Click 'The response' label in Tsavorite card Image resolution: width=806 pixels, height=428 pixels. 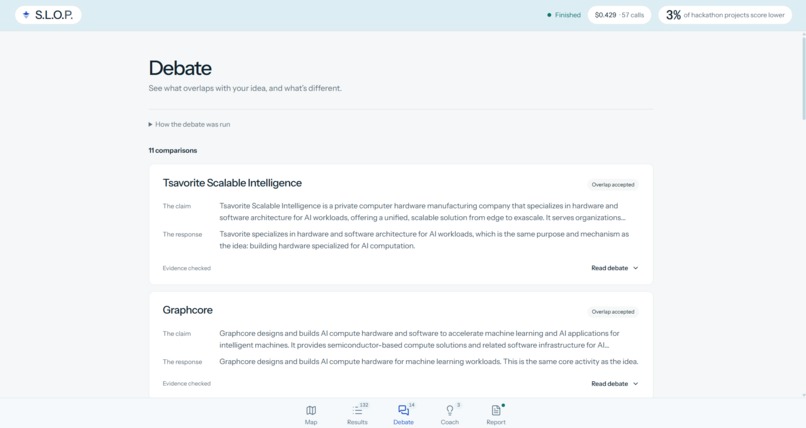click(182, 234)
